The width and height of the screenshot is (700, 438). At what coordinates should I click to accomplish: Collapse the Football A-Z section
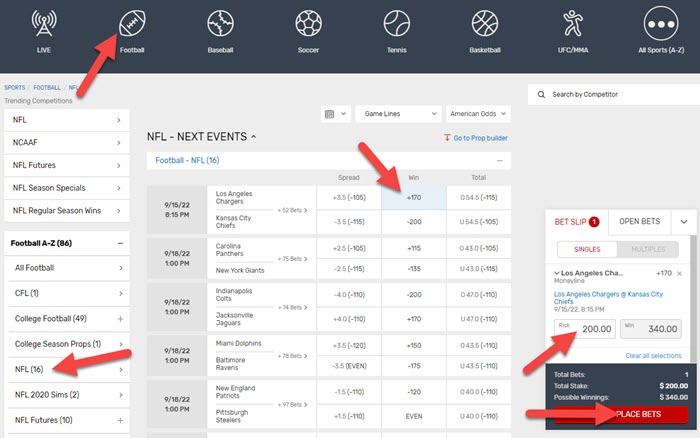(x=120, y=243)
